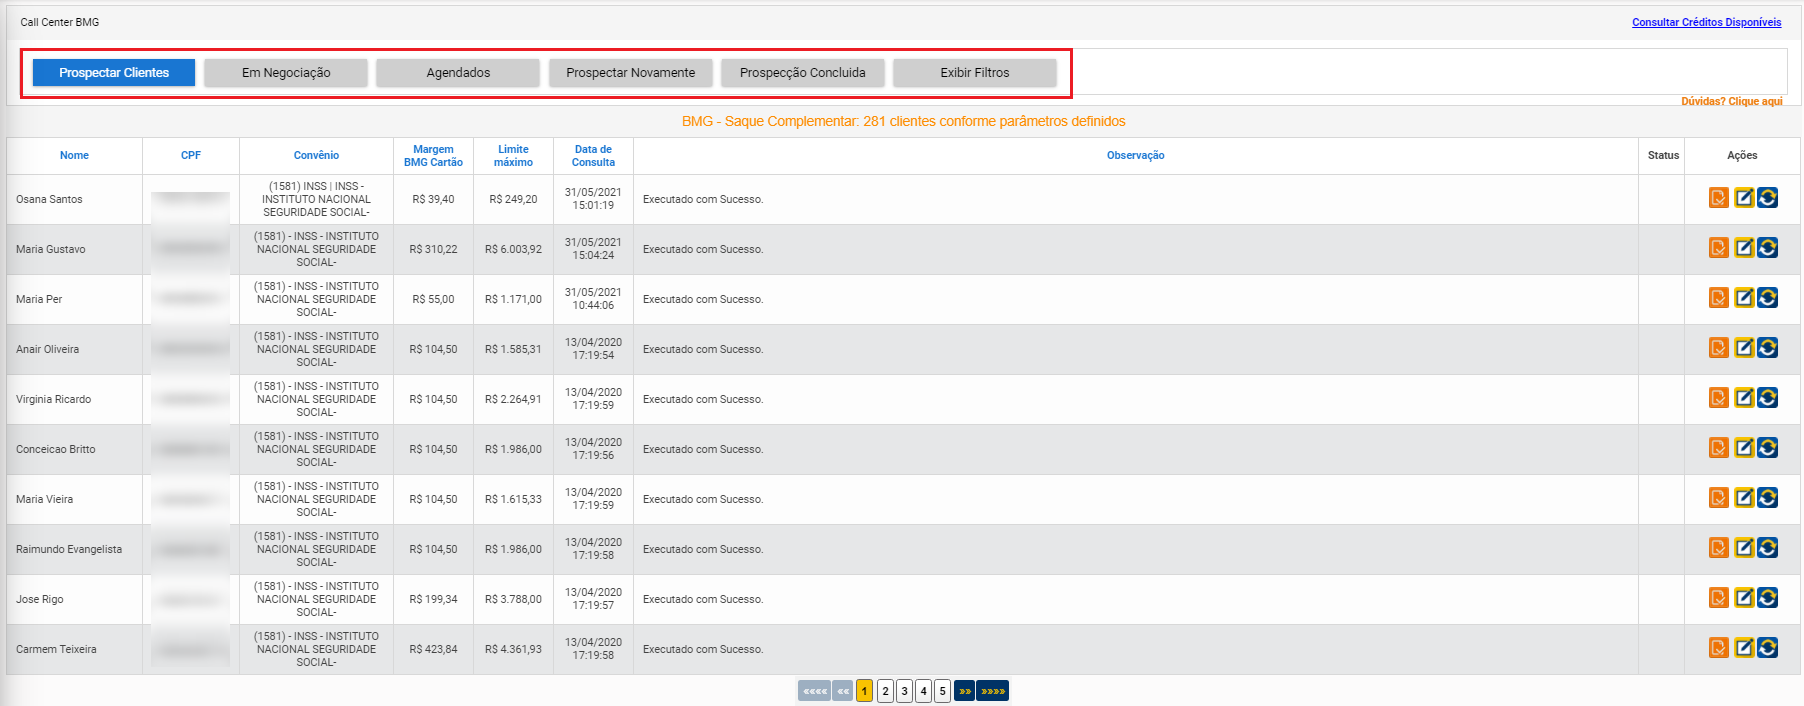Refresh the Jose Rigo row
The image size is (1804, 706).
coord(1767,598)
